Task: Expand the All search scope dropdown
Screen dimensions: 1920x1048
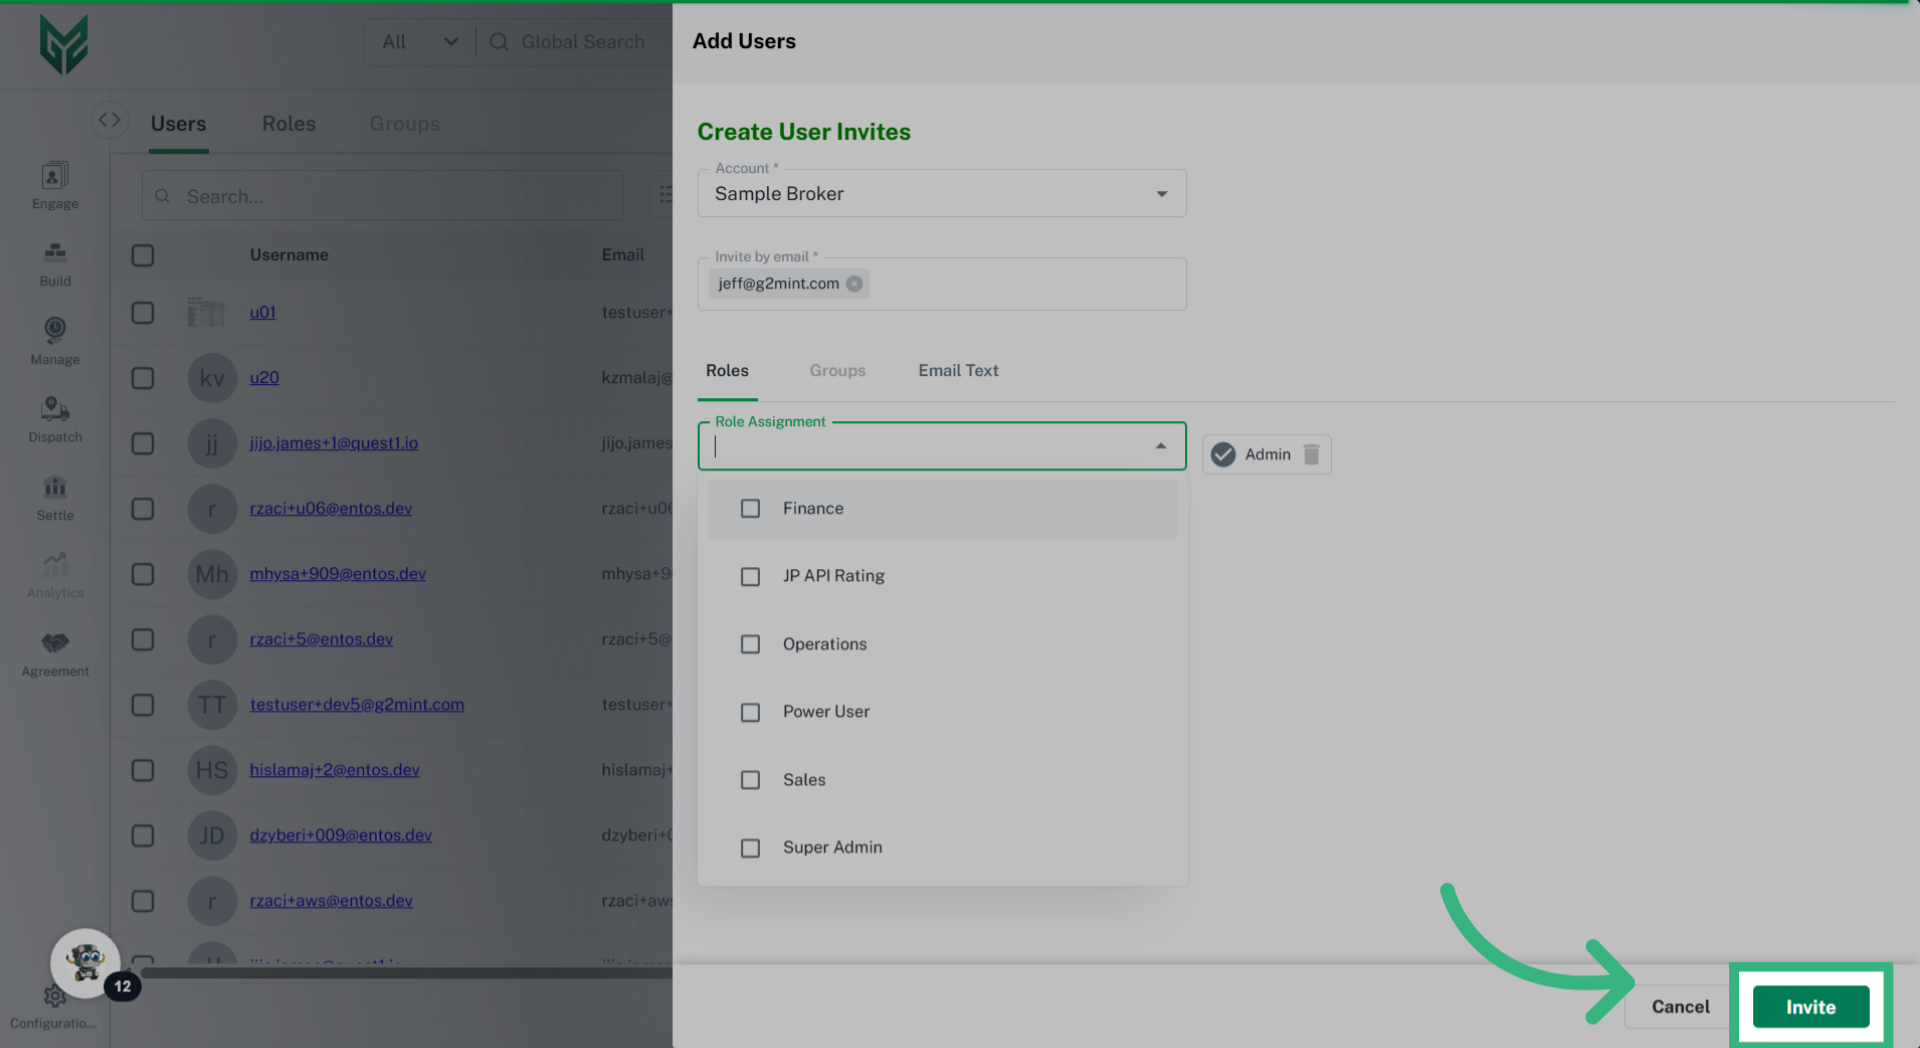Action: (x=451, y=41)
